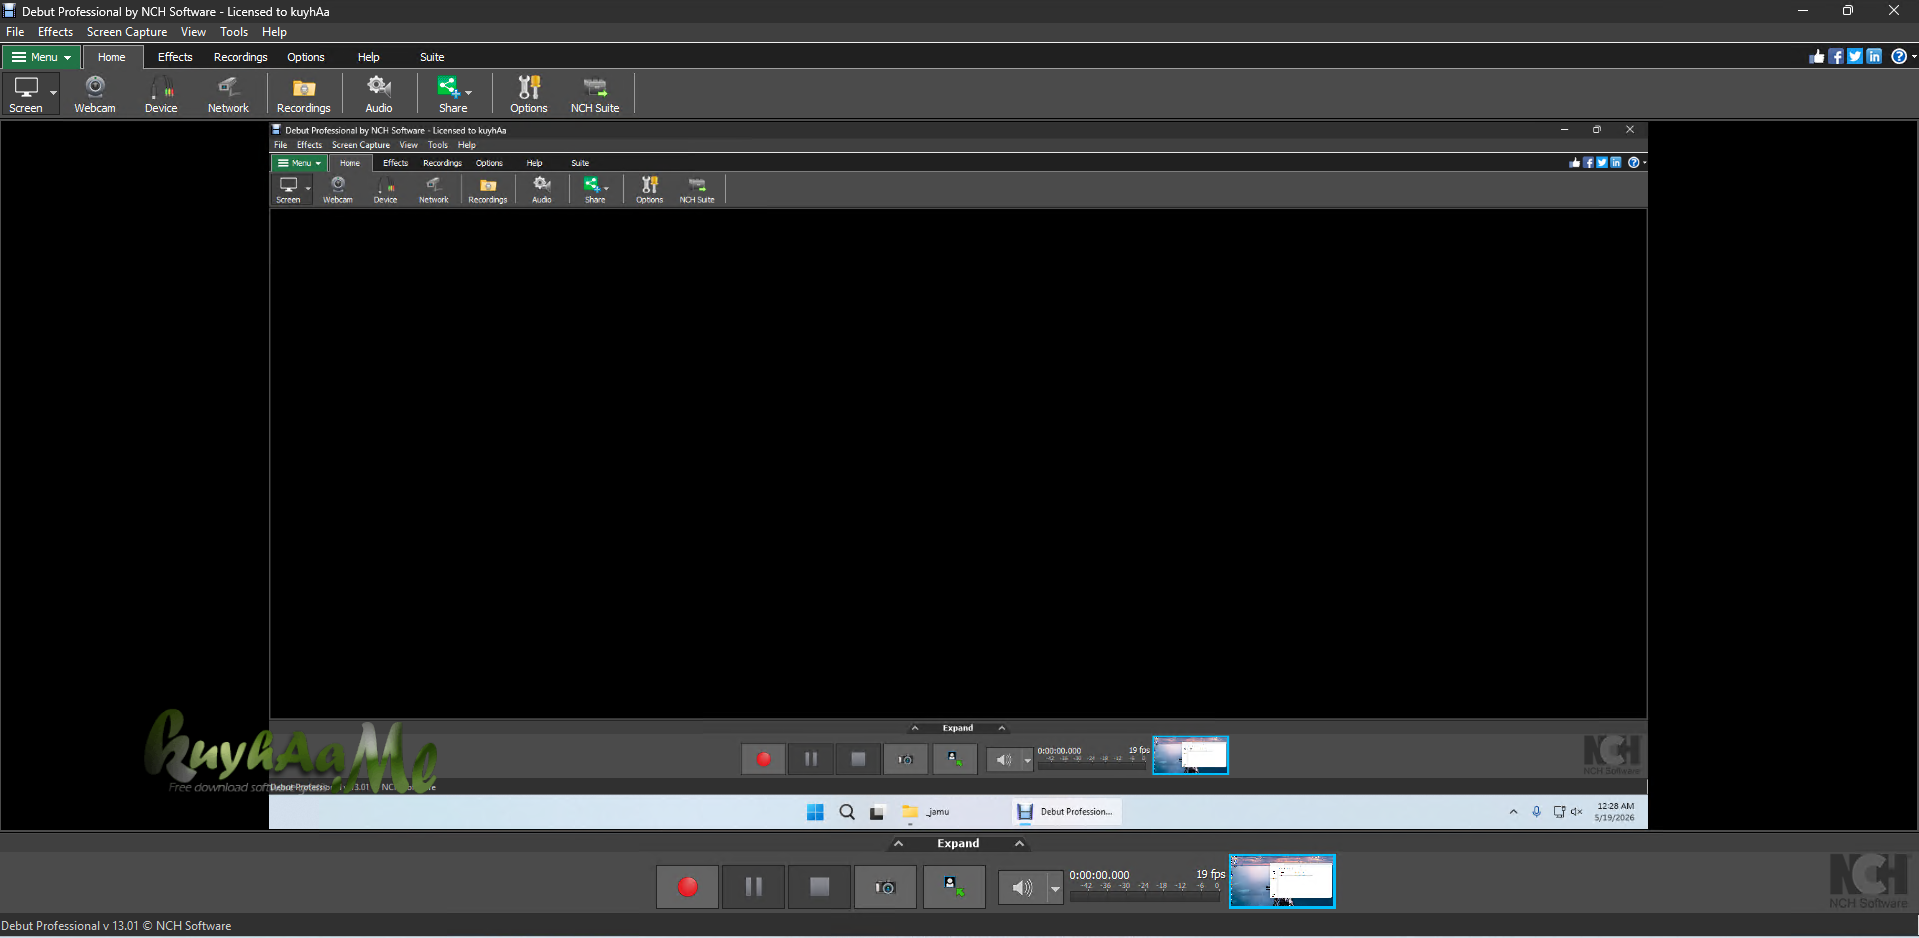Screen dimensions: 1919x938
Task: Choose the Device capture source
Action: coord(161,94)
